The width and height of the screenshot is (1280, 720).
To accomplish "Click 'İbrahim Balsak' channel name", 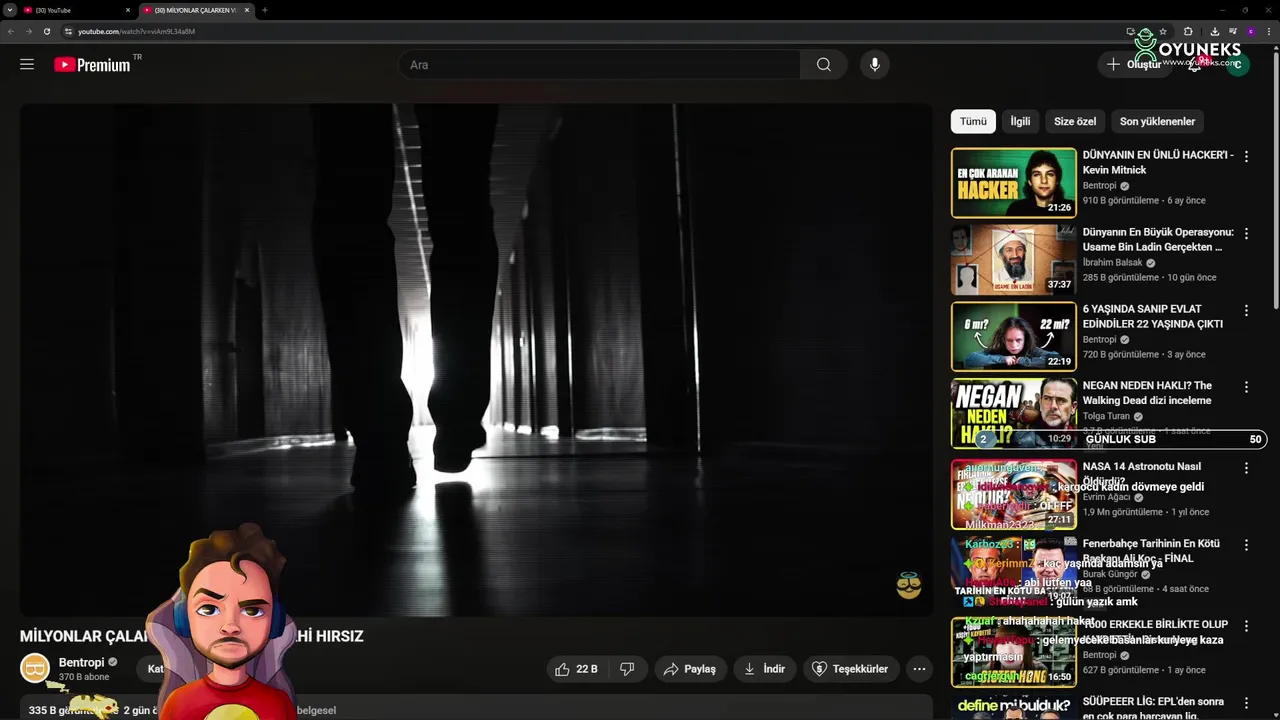I will pos(1112,263).
